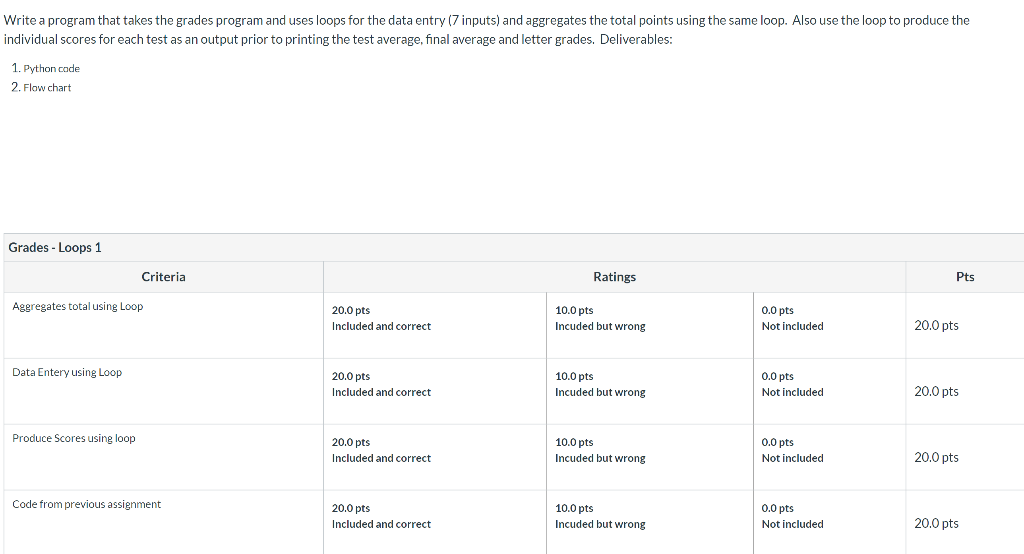Click 10.0 pts rating for Aggregates total row

574,310
